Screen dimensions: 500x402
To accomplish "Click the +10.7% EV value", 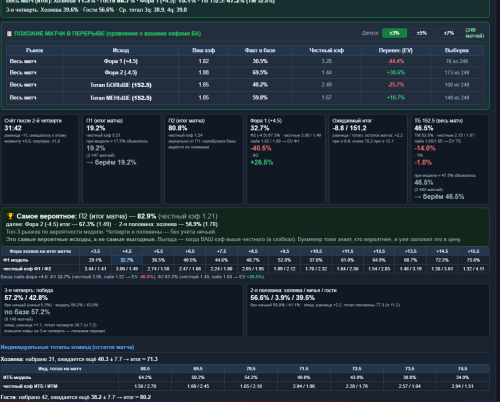I will [396, 98].
